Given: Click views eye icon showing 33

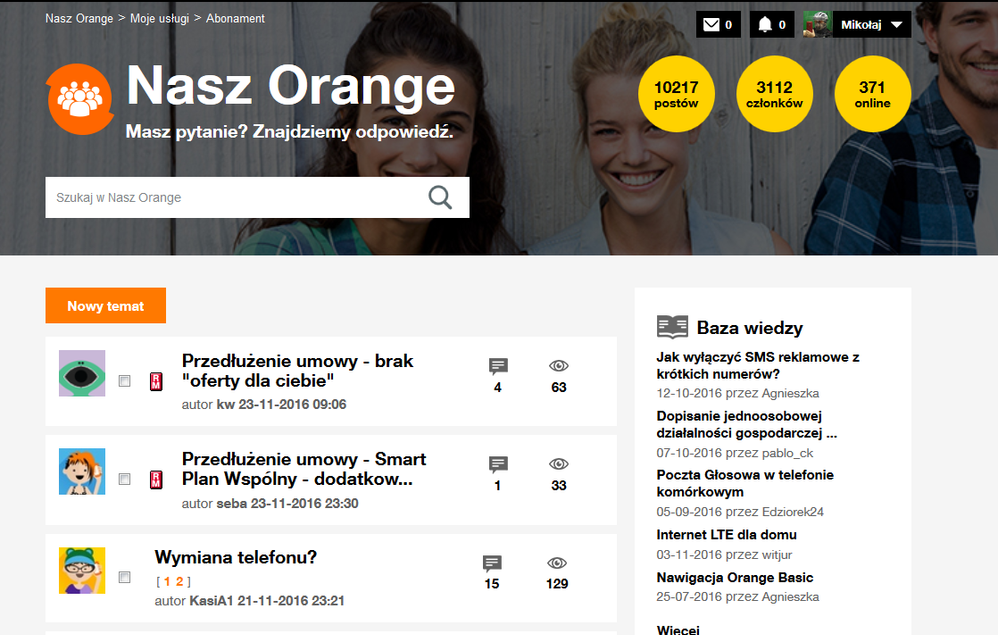Looking at the screenshot, I should click(558, 464).
